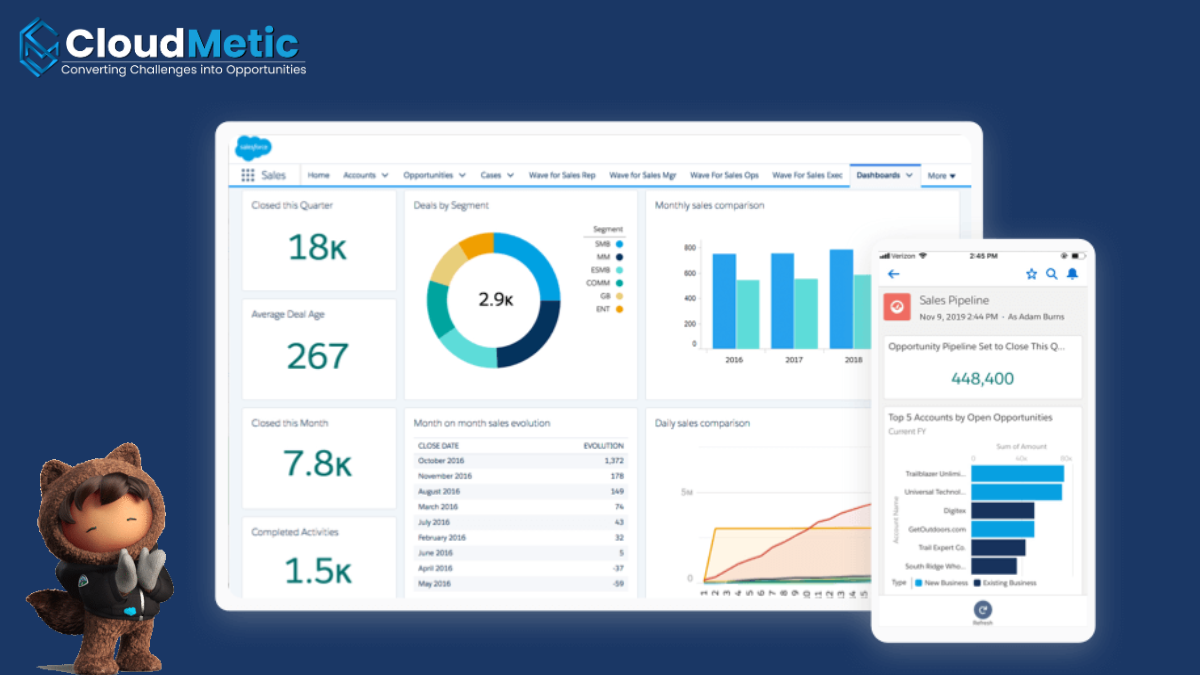Tap the Universal Technol... bar on phone

[1017, 492]
